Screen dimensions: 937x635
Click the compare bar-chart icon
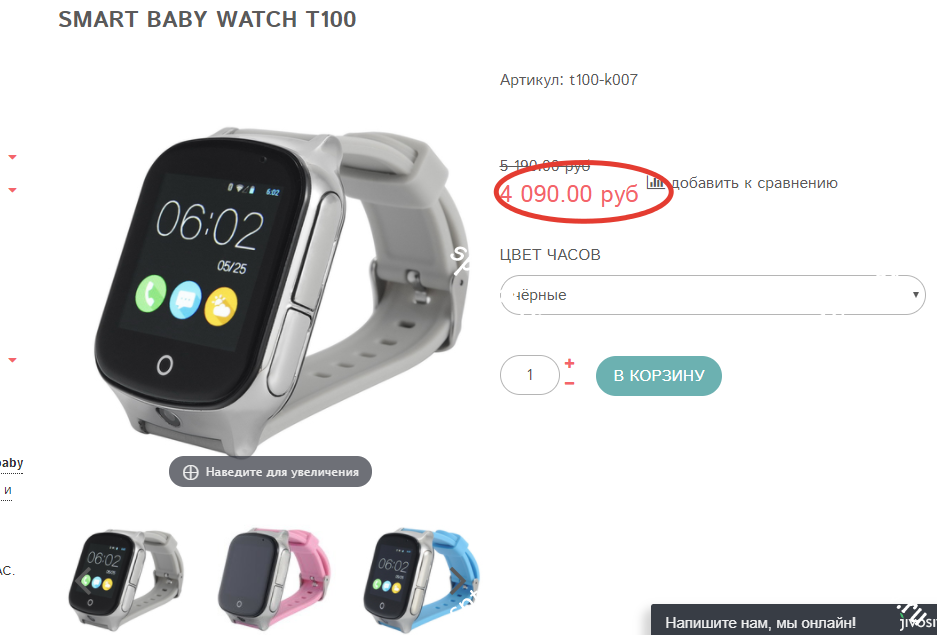tap(656, 181)
